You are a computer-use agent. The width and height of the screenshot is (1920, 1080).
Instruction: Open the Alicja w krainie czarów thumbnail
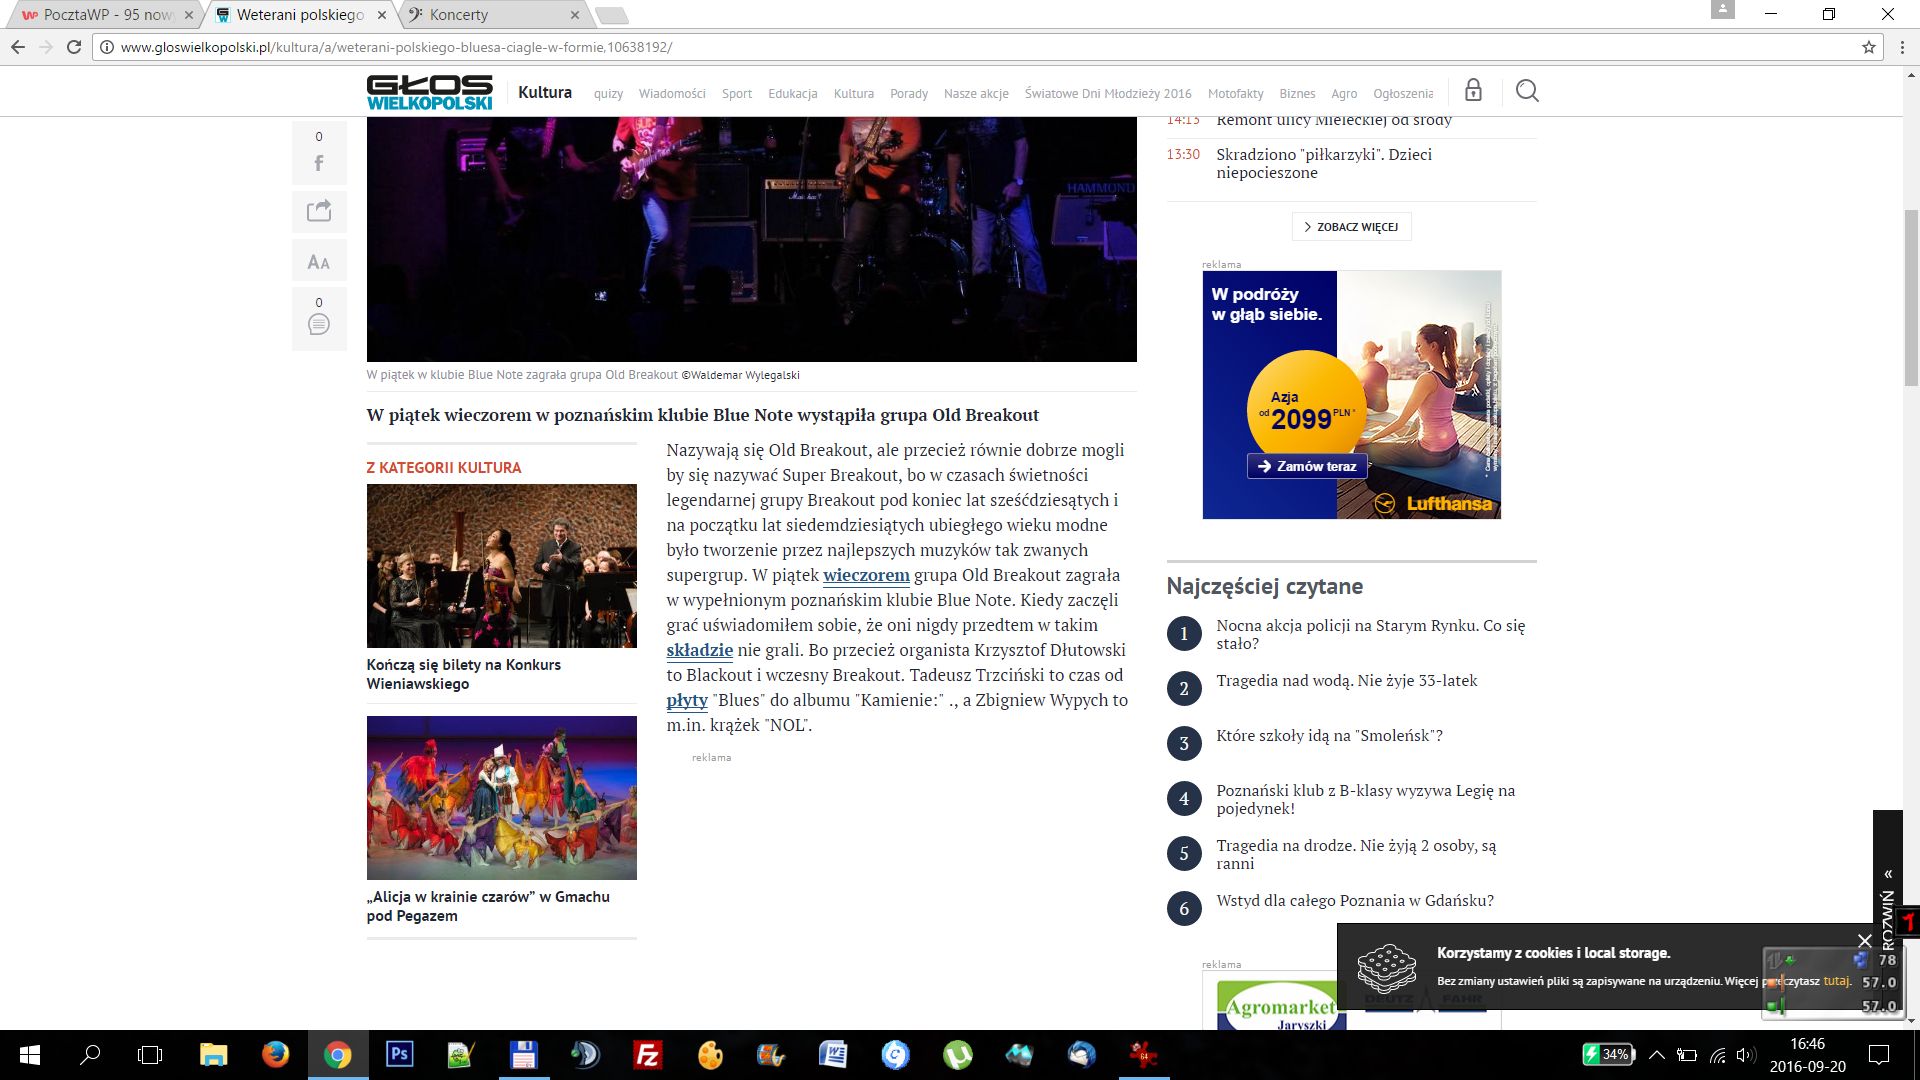click(x=501, y=798)
